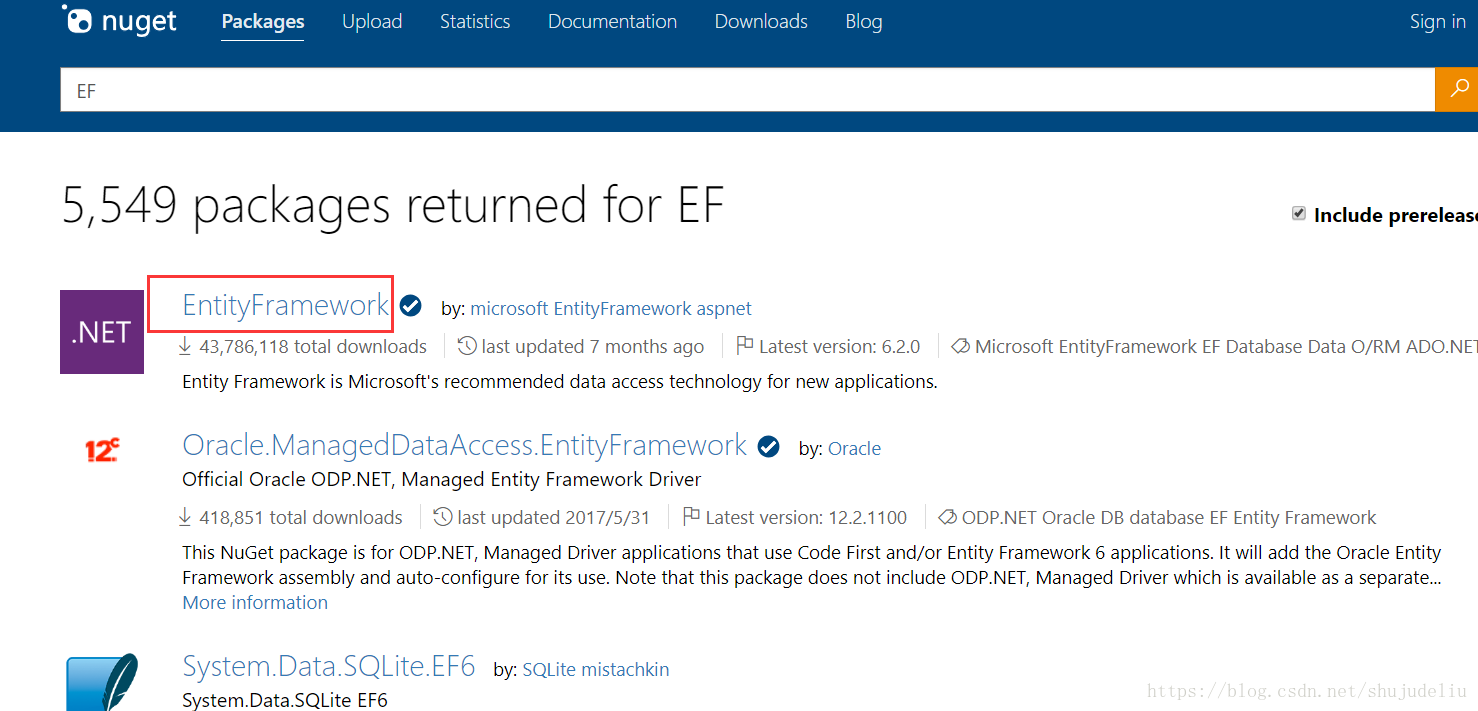Screen dimensions: 1478x711
Task: Click Oracle package verified checkmark badge
Action: point(768,447)
